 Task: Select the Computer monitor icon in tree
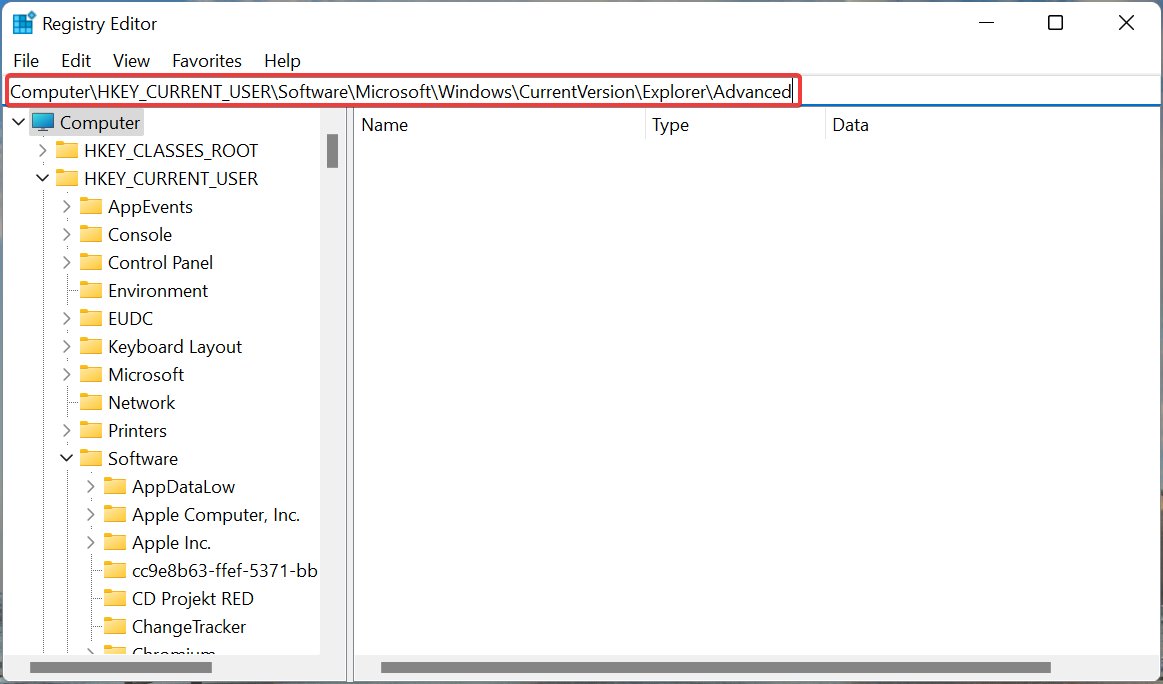click(44, 122)
